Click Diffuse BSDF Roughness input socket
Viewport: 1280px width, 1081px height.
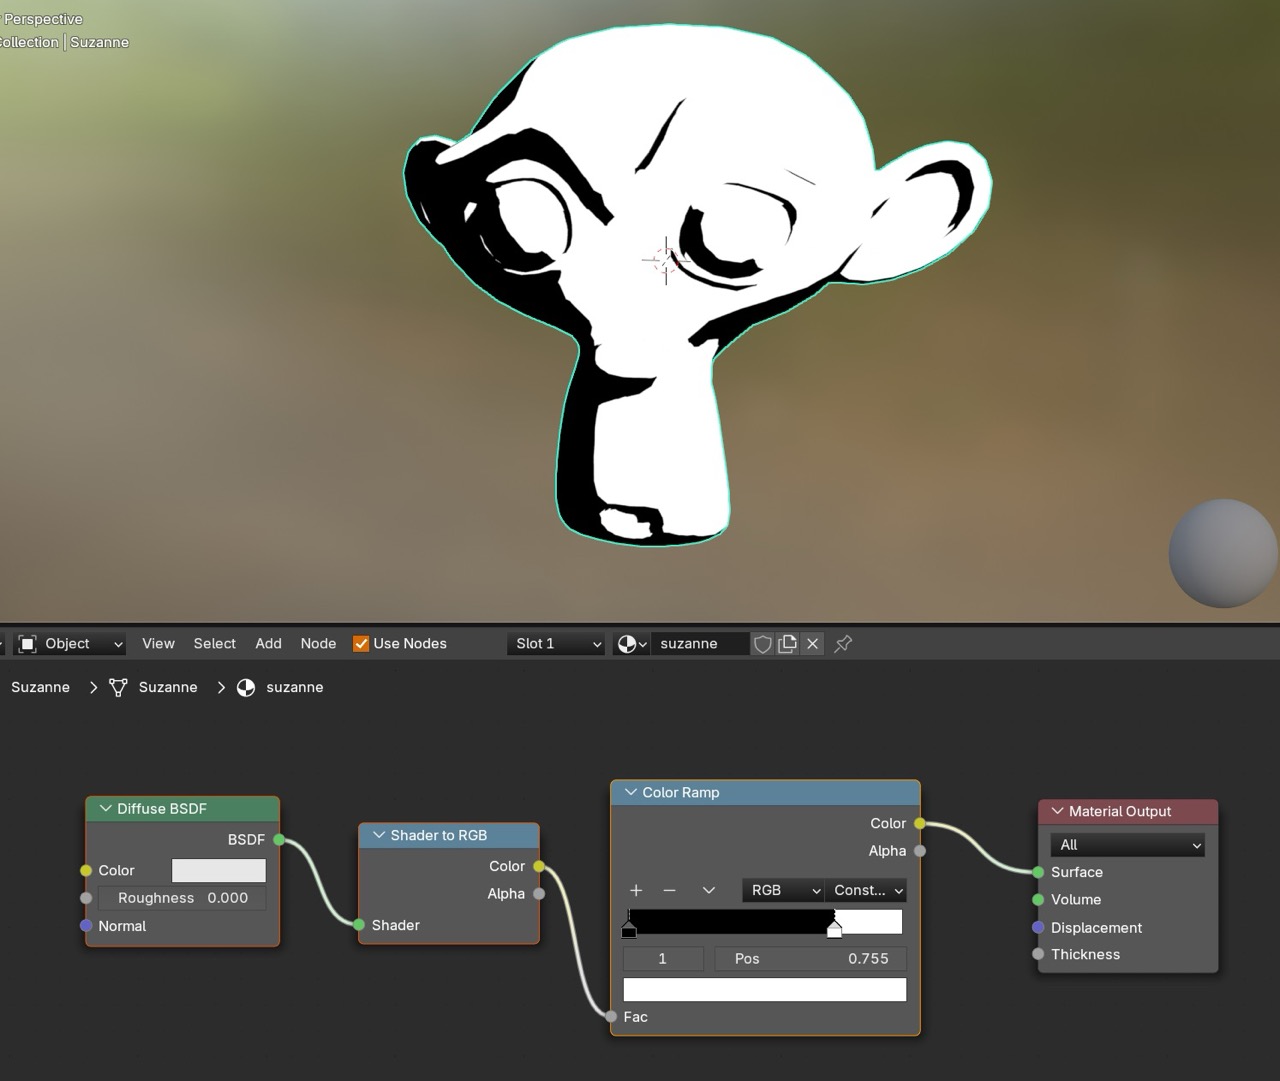click(x=86, y=898)
